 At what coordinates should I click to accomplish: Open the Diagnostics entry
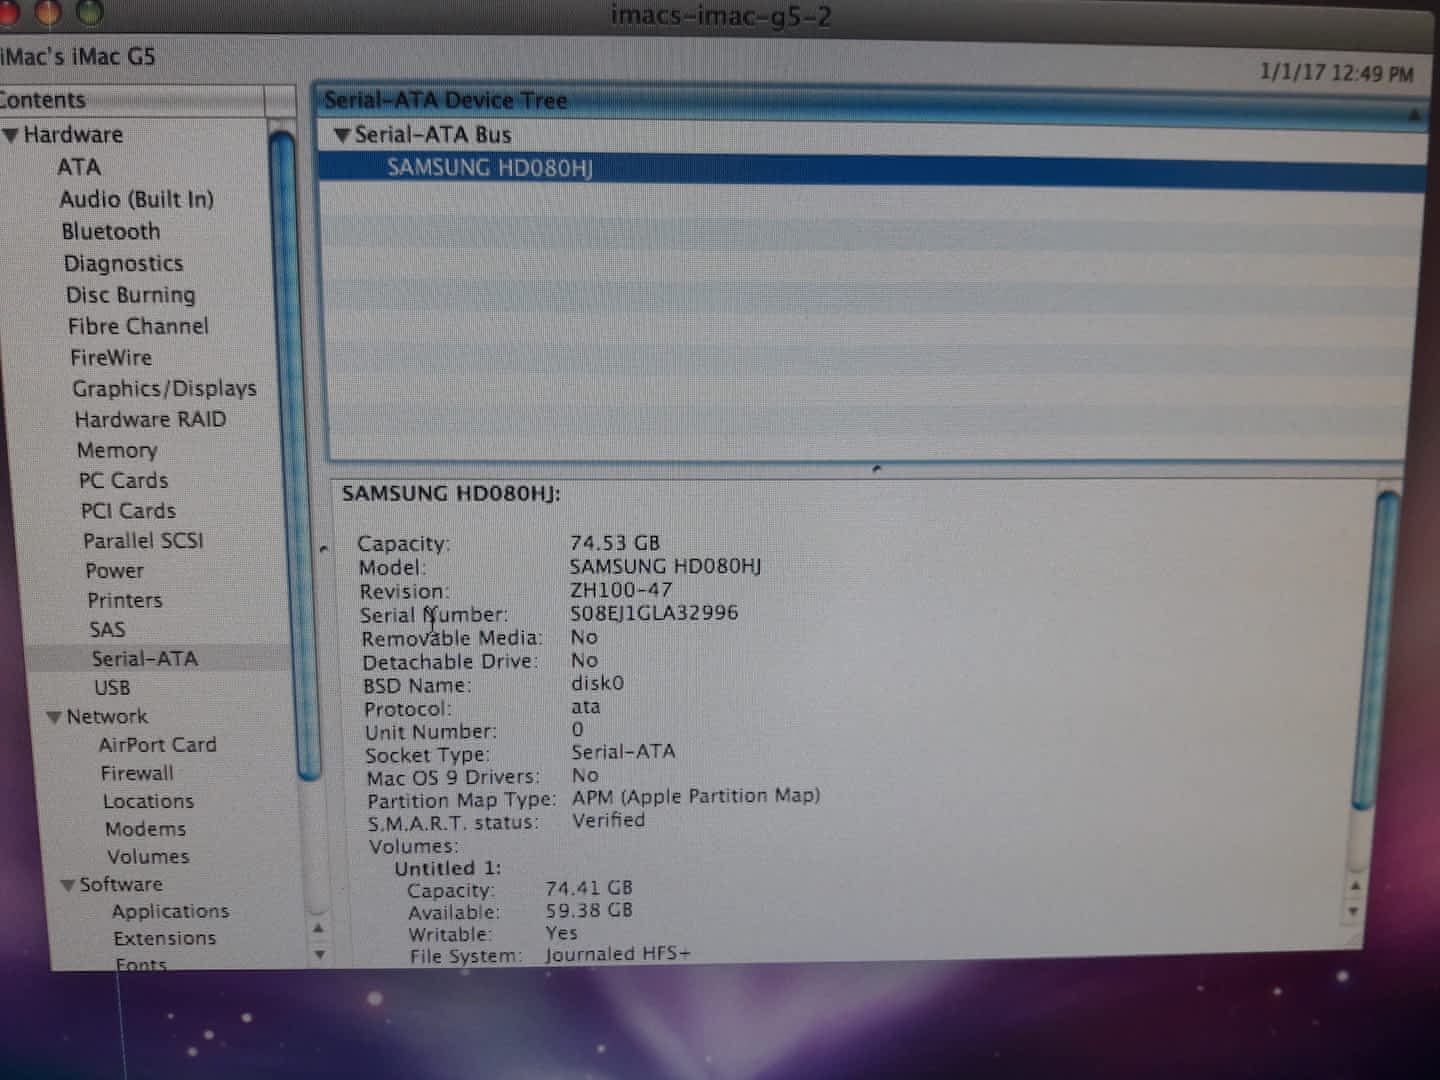(124, 263)
